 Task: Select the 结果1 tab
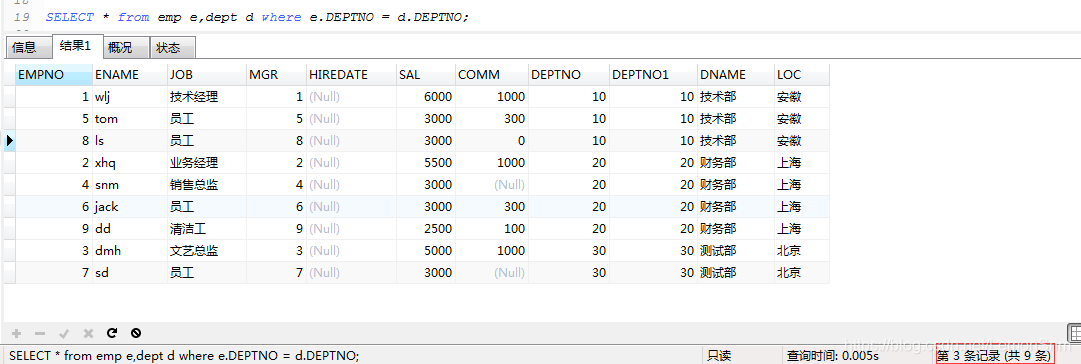(77, 46)
